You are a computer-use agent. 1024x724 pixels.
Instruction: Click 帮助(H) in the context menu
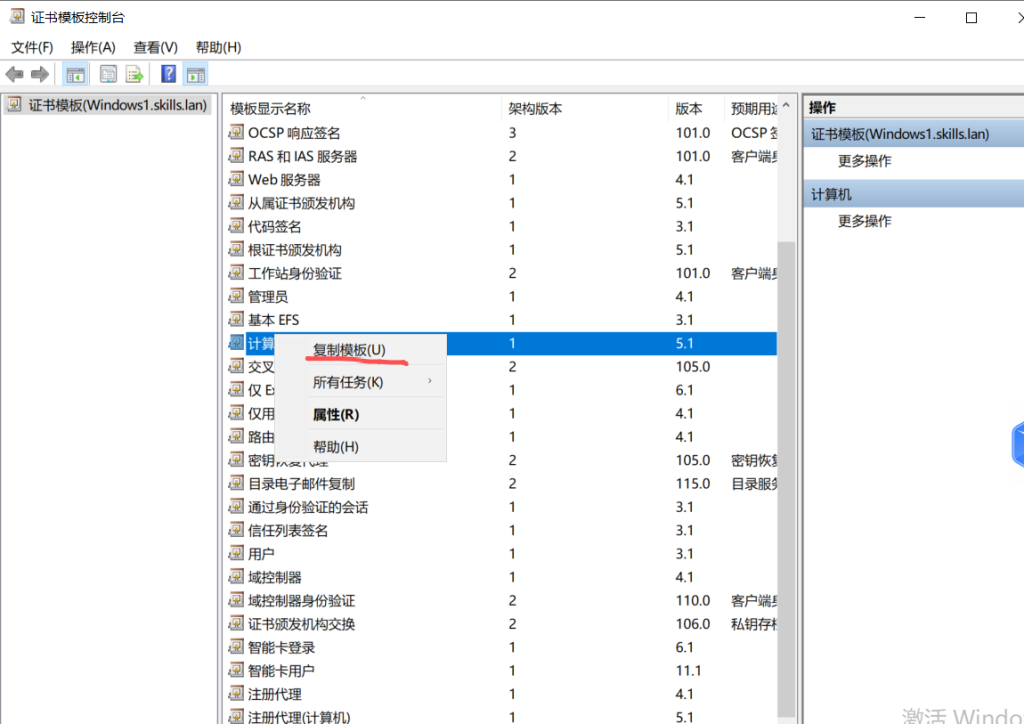pos(336,446)
